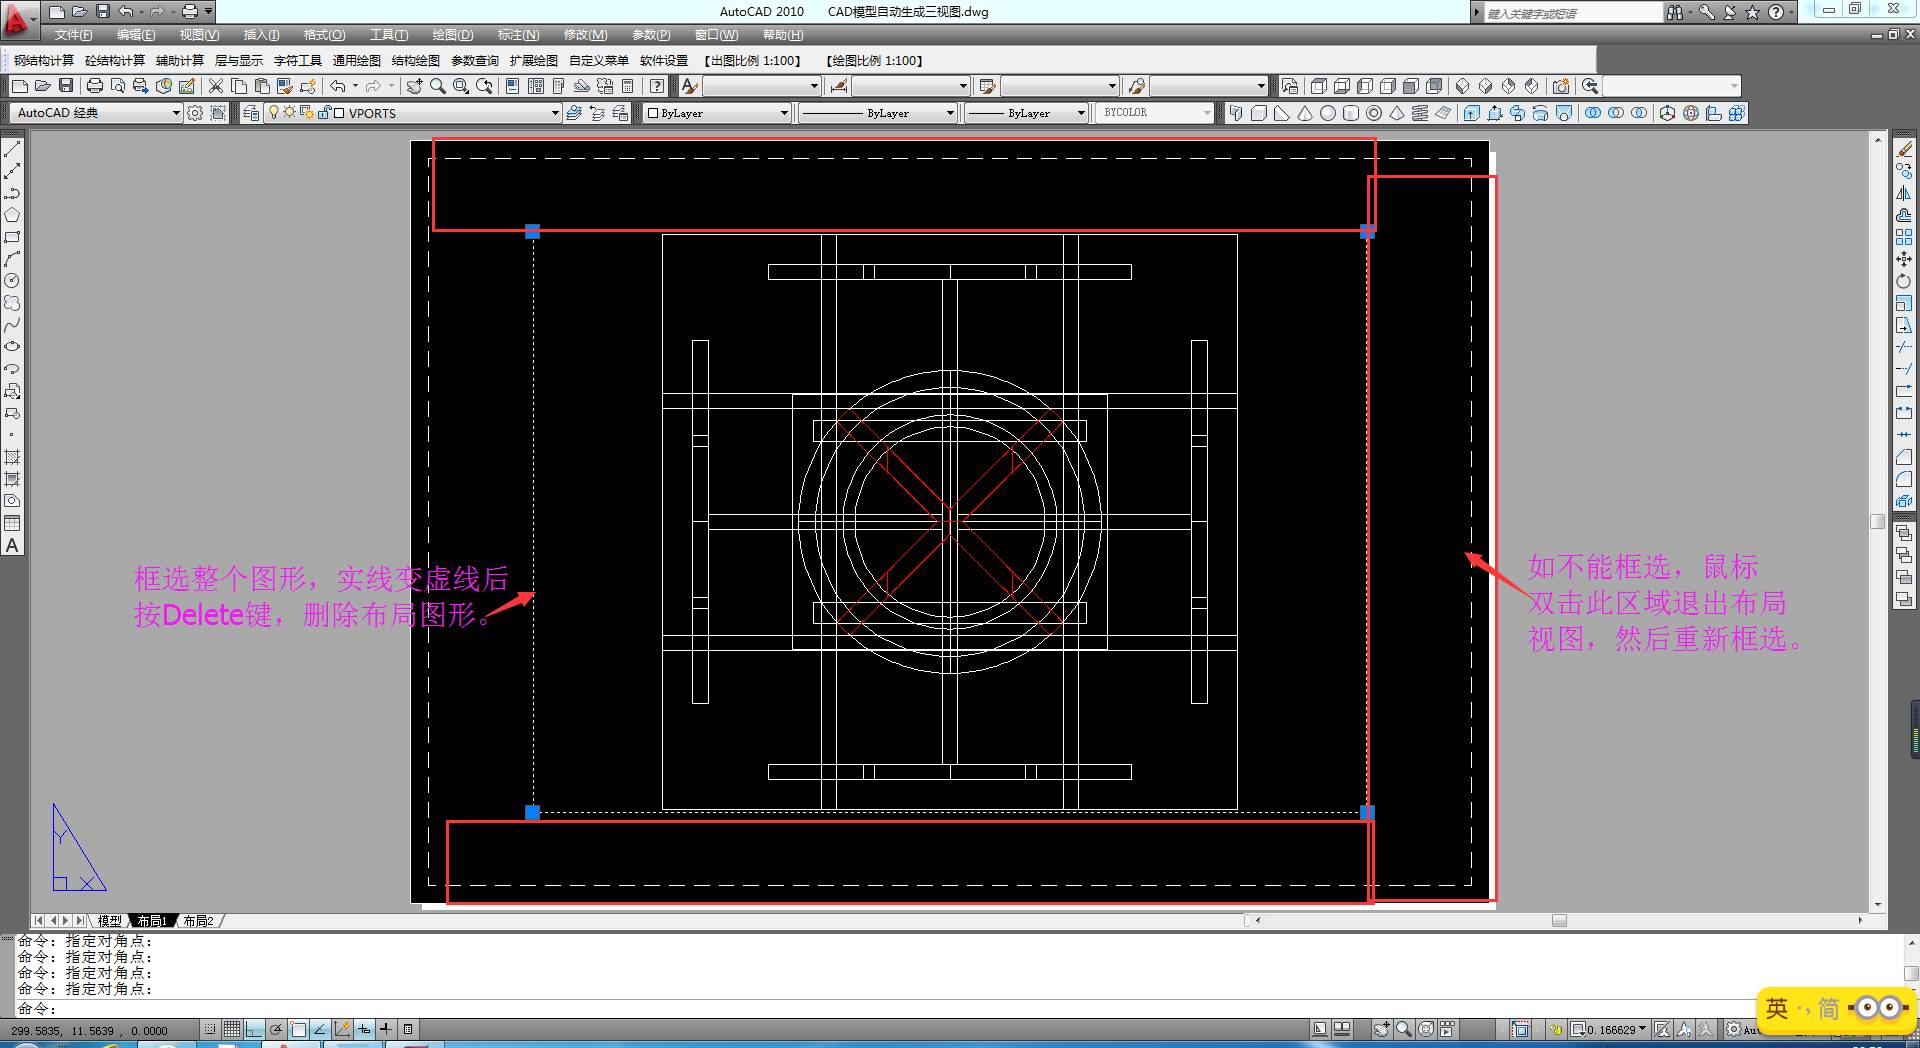Activate the Pan realtime hand tool
This screenshot has height=1048, width=1920.
(x=415, y=86)
